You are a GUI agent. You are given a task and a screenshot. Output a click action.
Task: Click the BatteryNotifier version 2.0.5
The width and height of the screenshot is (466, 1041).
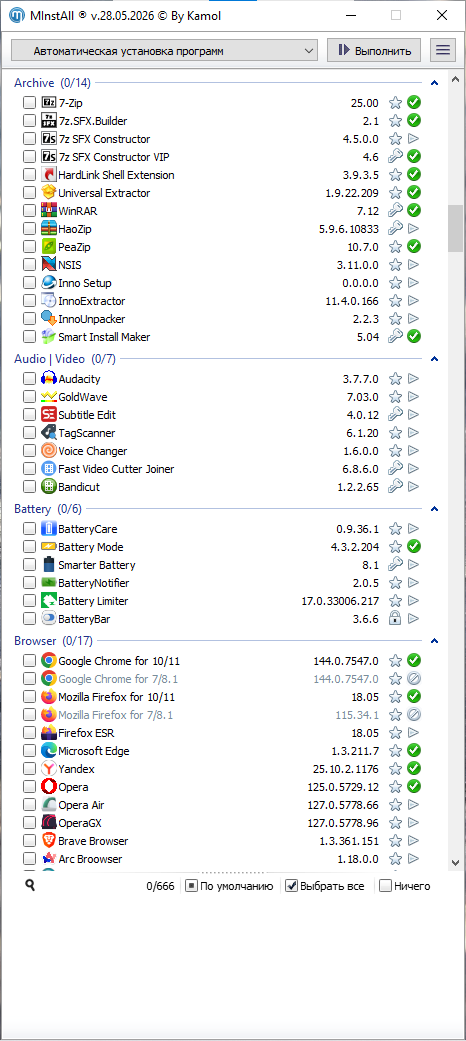coord(366,582)
